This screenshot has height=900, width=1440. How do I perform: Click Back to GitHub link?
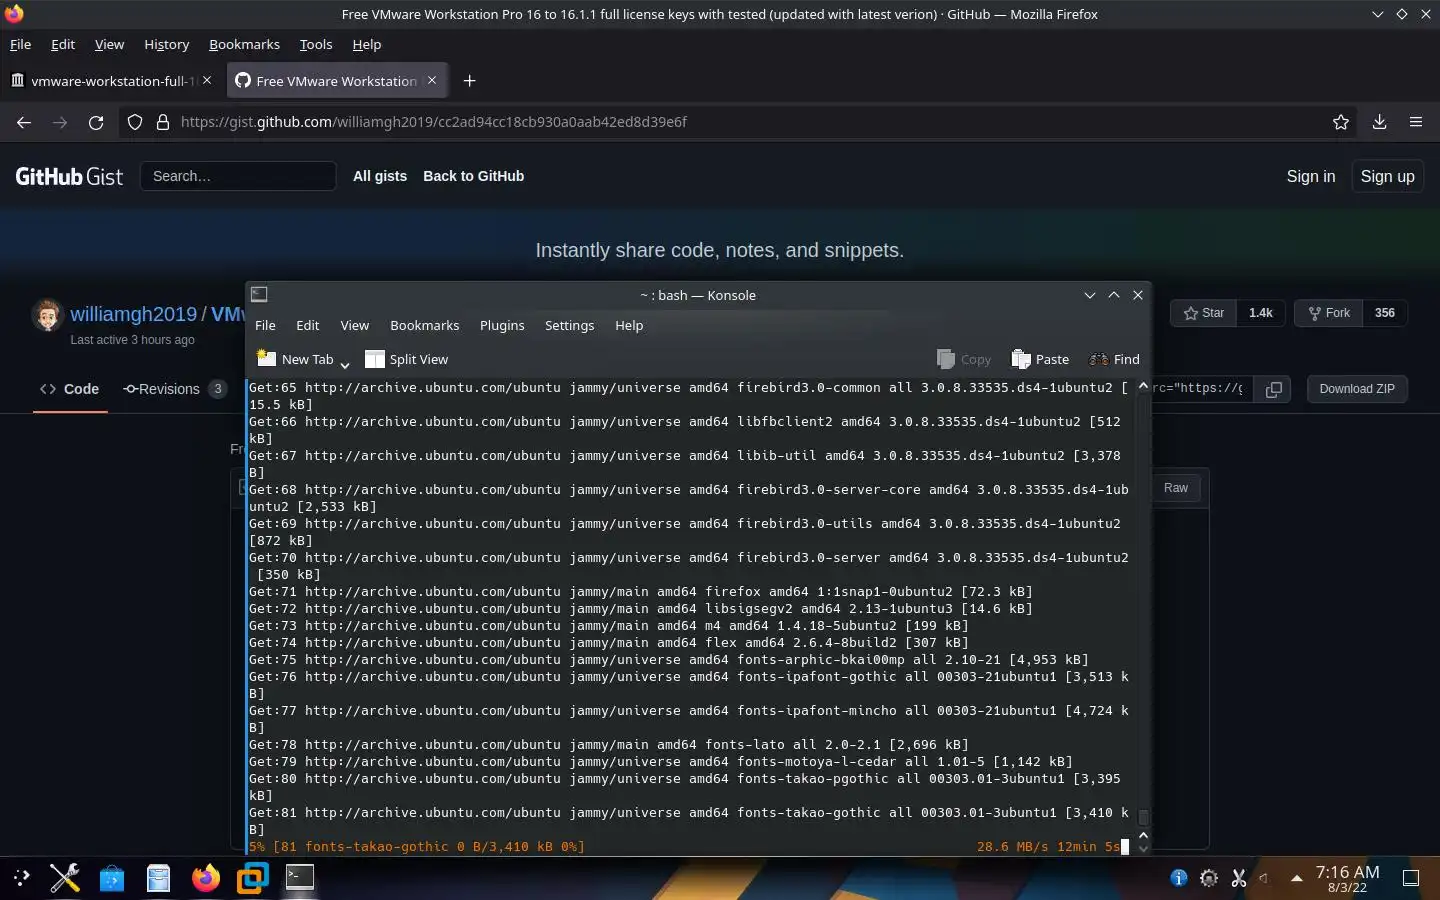tap(474, 176)
